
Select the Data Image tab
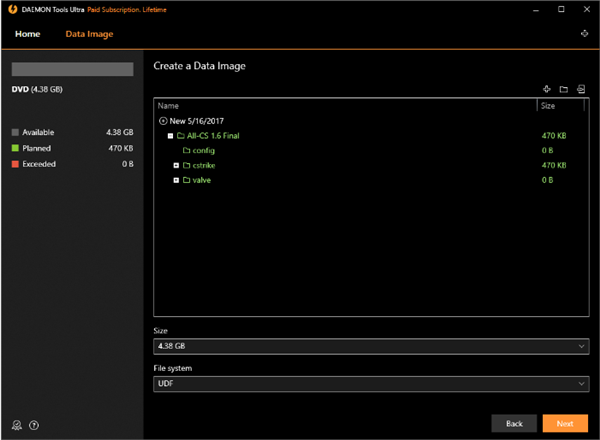coord(89,34)
